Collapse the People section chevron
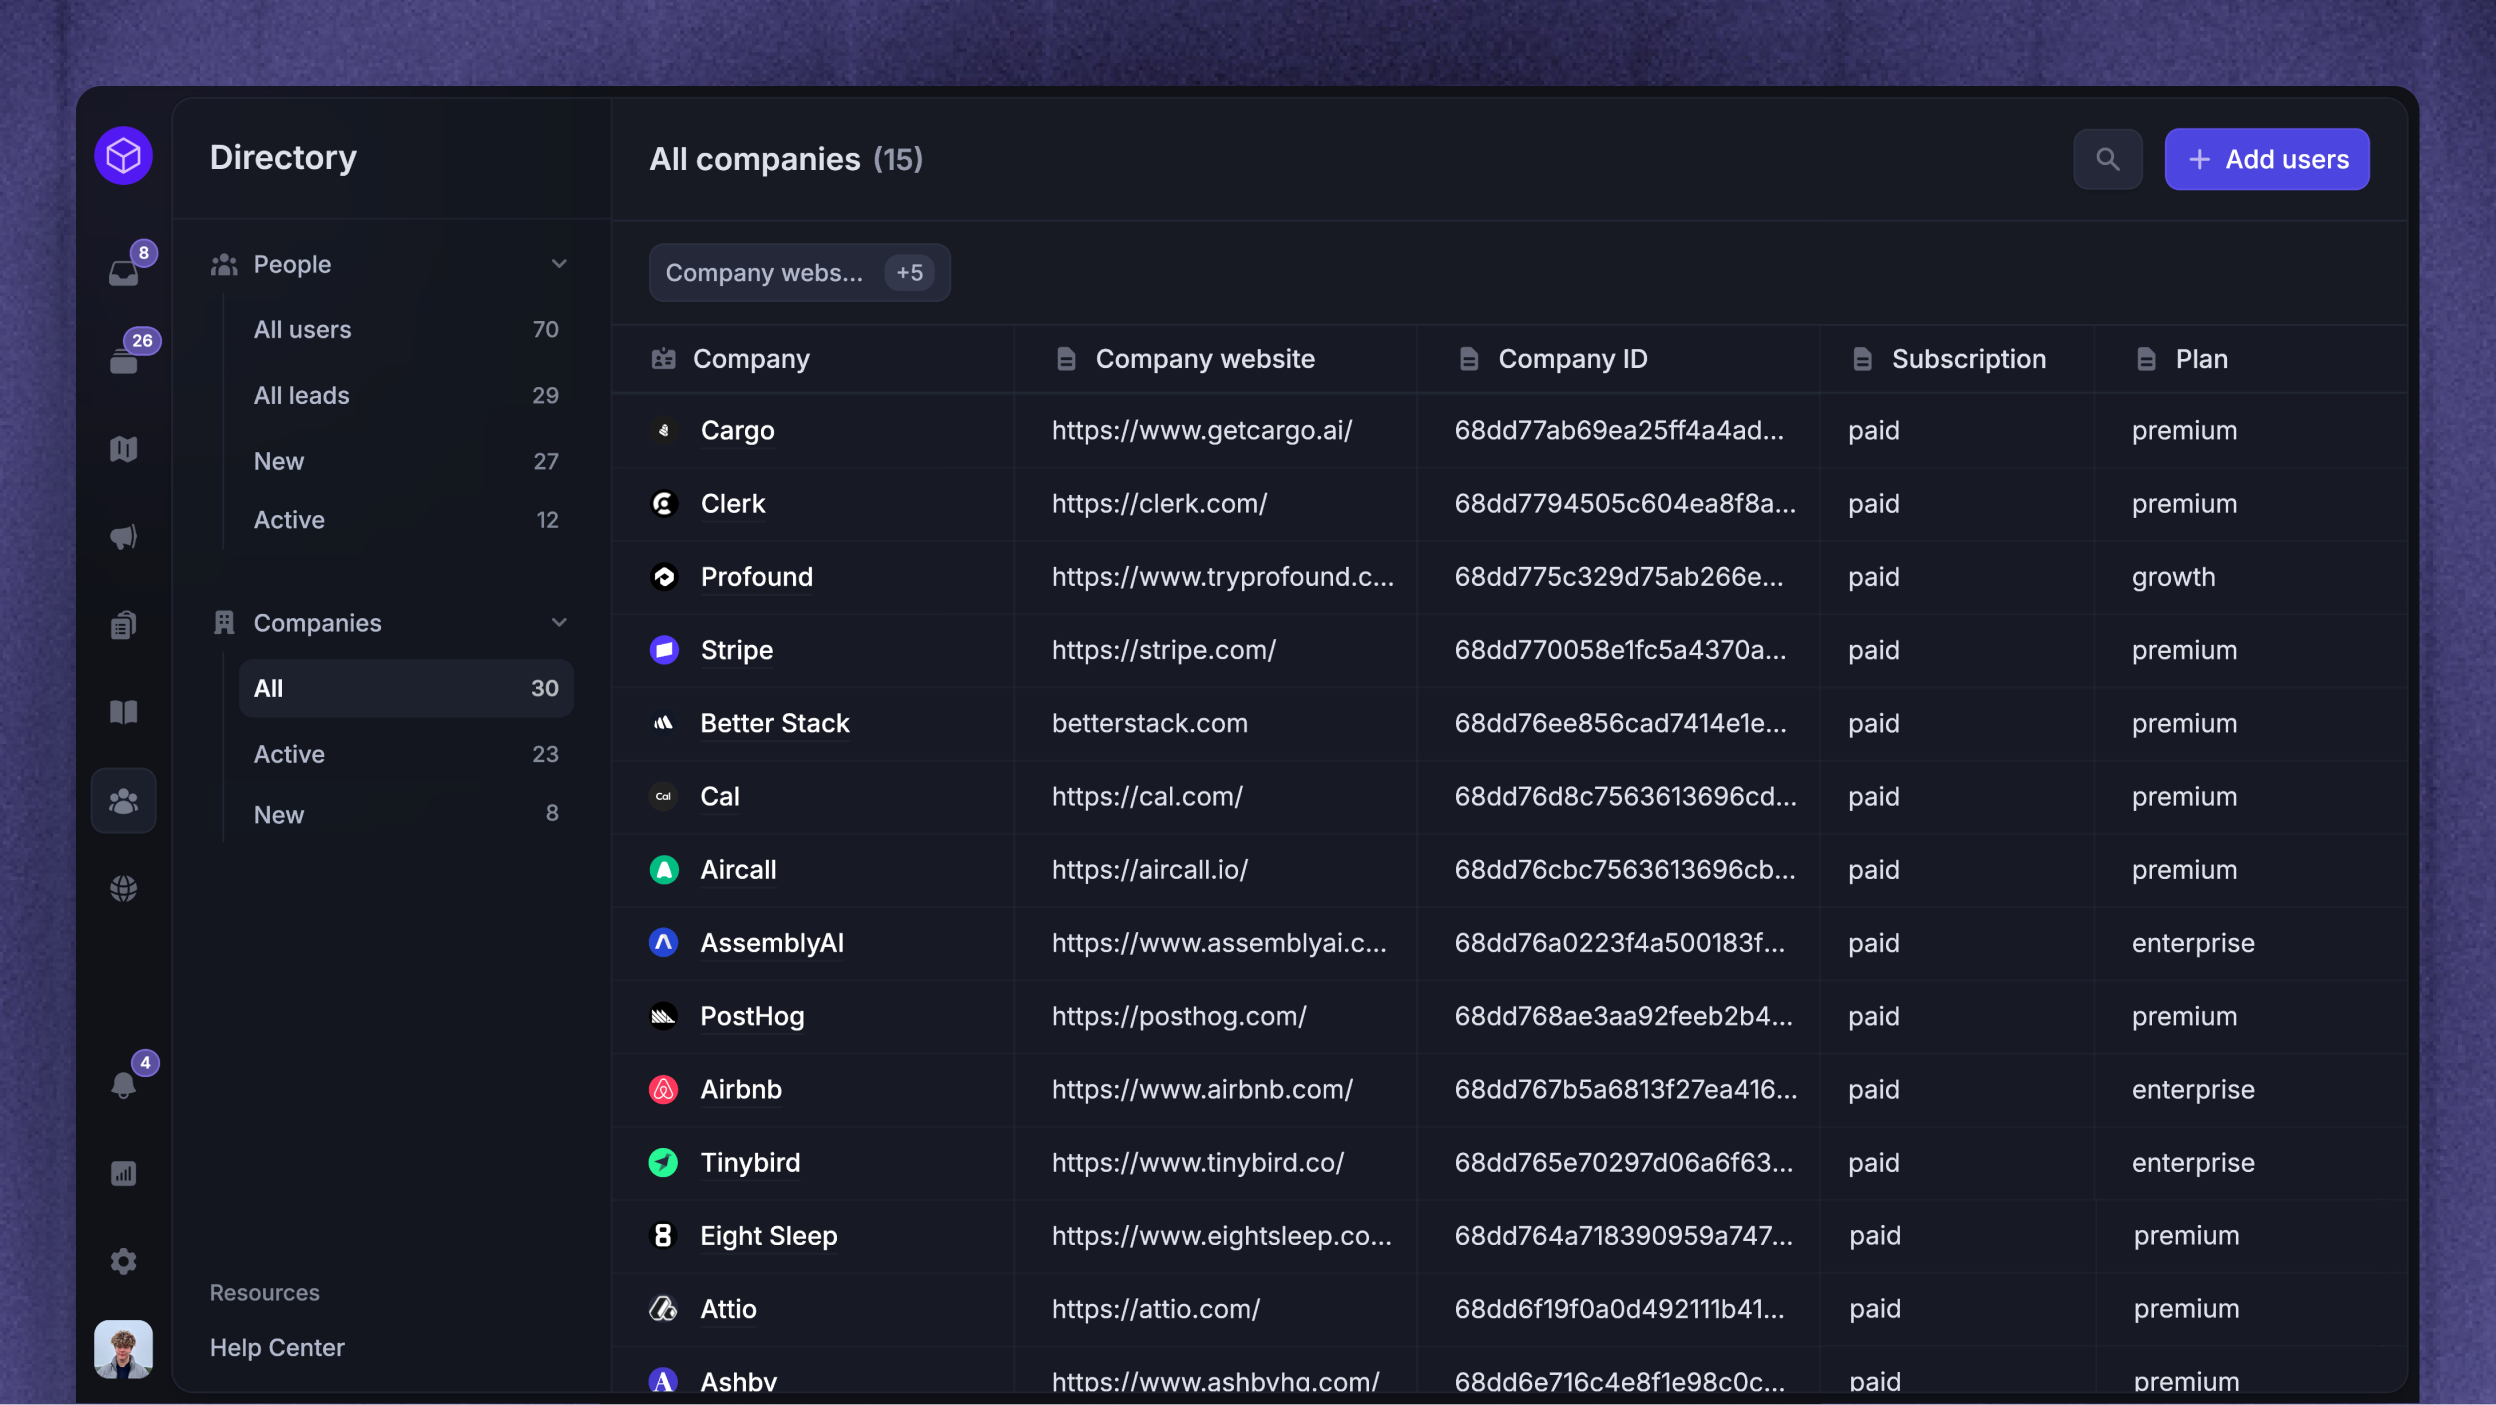The height and width of the screenshot is (1405, 2496). pyautogui.click(x=559, y=264)
